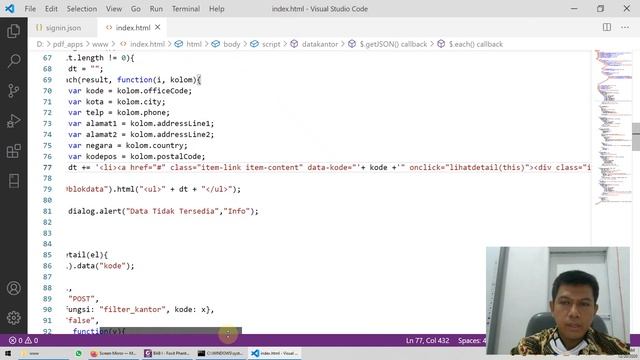640x360 pixels.
Task: Click line number 69 in the gutter
Action: (47, 80)
